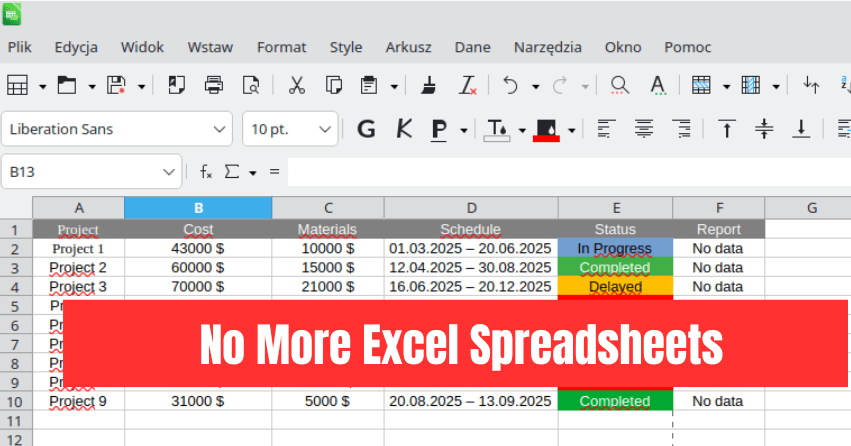Toggle bold formatting with G button
Viewport: 851px width, 446px height.
(x=366, y=129)
